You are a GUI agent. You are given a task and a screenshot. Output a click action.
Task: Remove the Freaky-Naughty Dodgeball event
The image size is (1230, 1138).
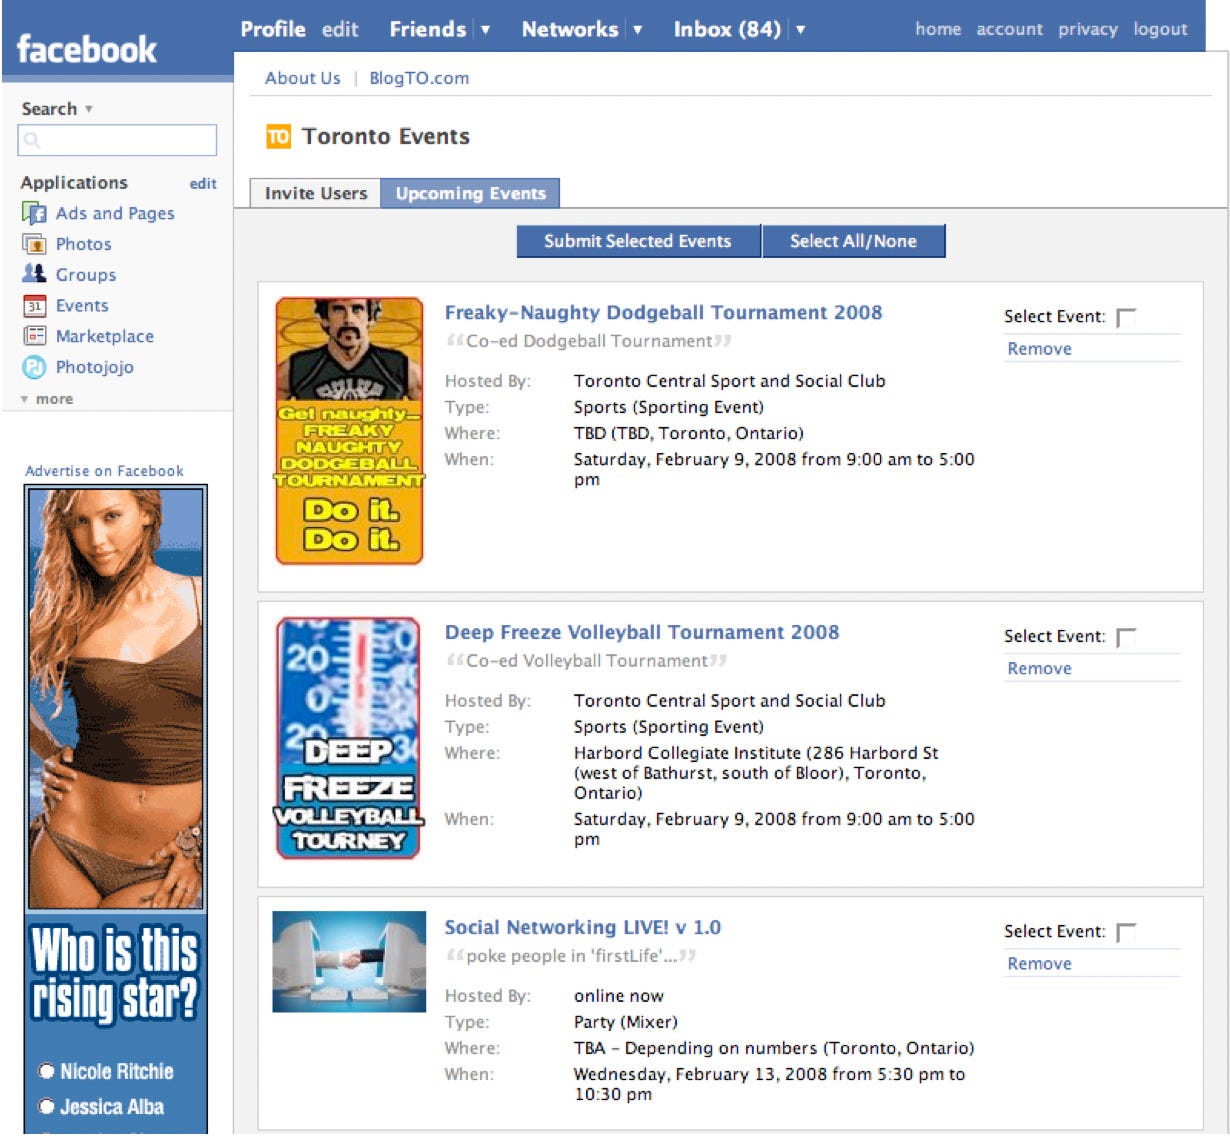coord(1039,349)
